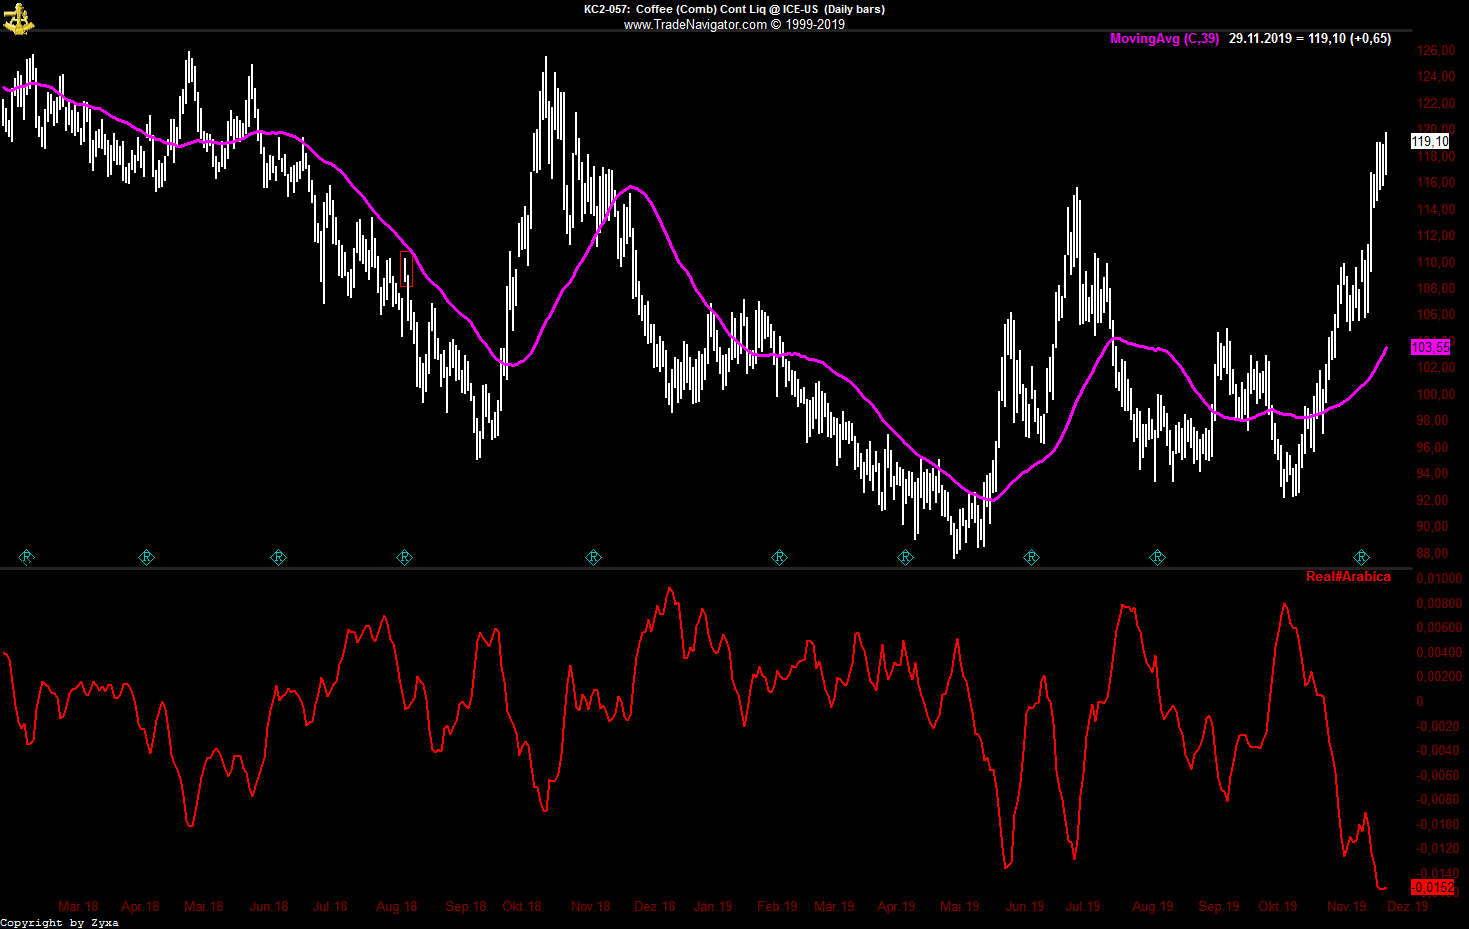Open the www.TradeNavigator.com link text
Image resolution: width=1469 pixels, height=929 pixels.
click(x=695, y=25)
